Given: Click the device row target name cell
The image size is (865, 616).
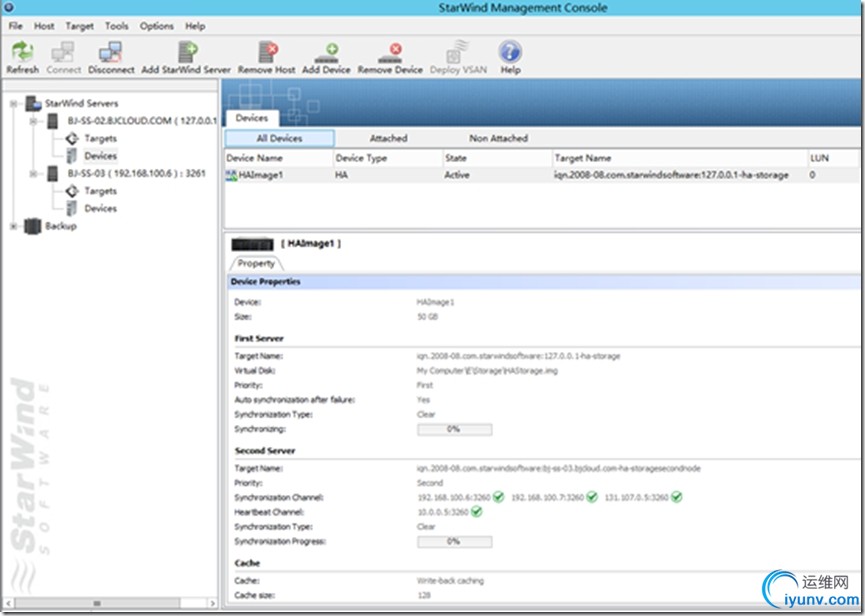Looking at the screenshot, I should pos(671,175).
